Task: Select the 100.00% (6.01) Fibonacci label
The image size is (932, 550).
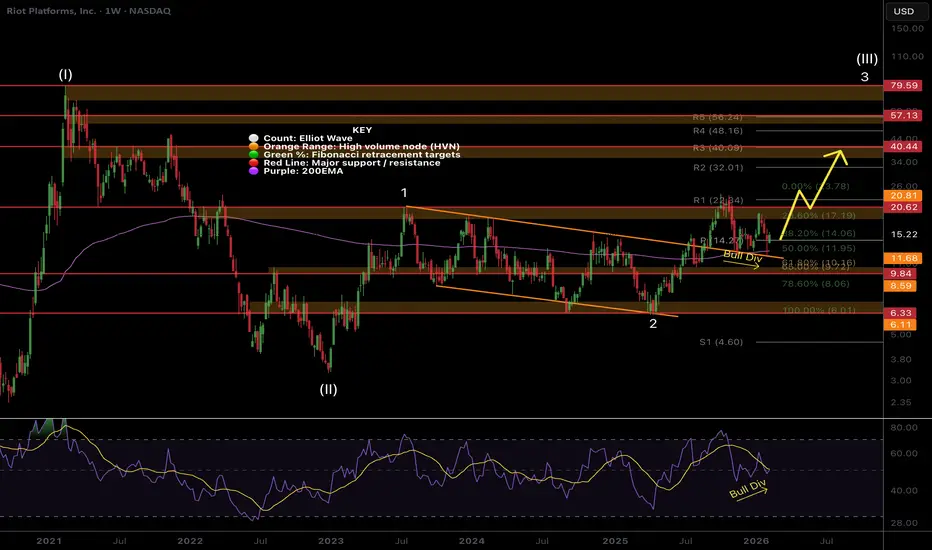Action: click(818, 310)
